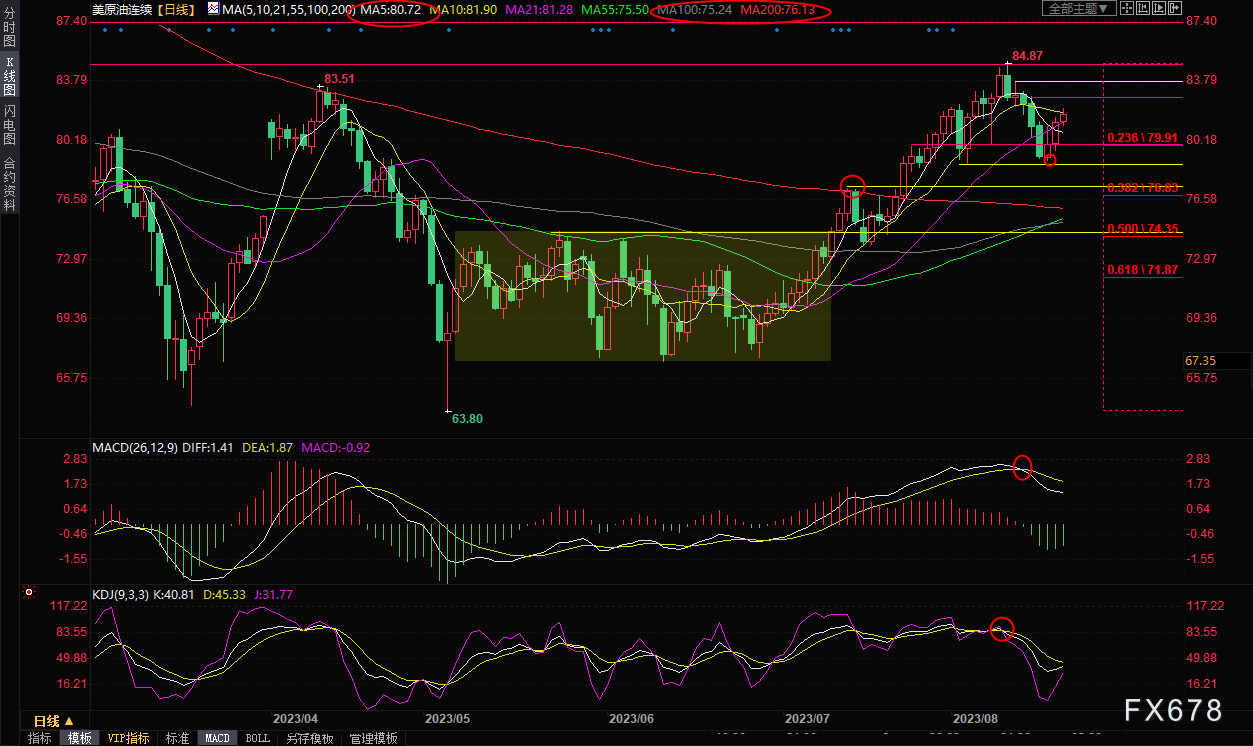Click the left-bar range measurement icon
The height and width of the screenshot is (746, 1253).
1145,8
